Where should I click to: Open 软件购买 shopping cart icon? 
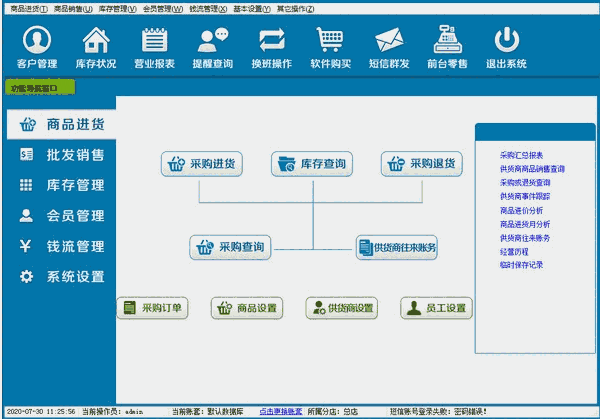click(330, 47)
